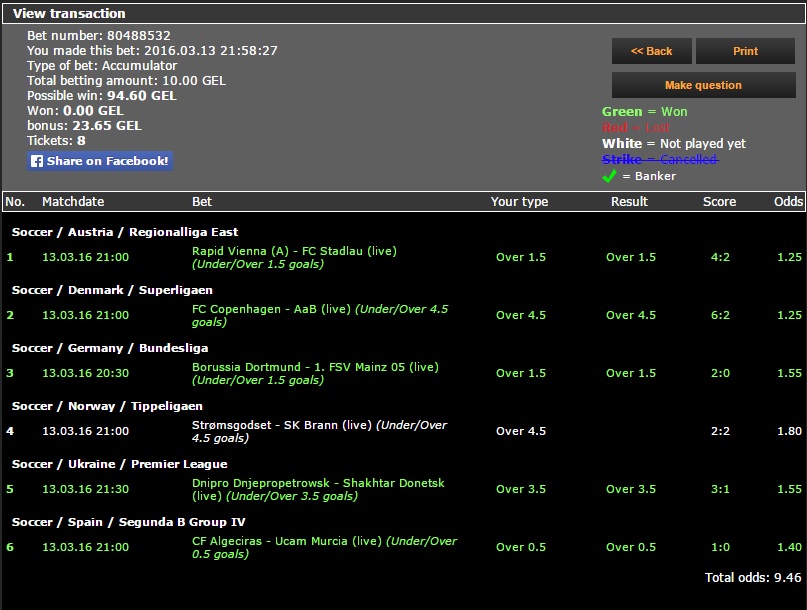The image size is (807, 610).
Task: Share bet on Facebook
Action: tap(100, 161)
